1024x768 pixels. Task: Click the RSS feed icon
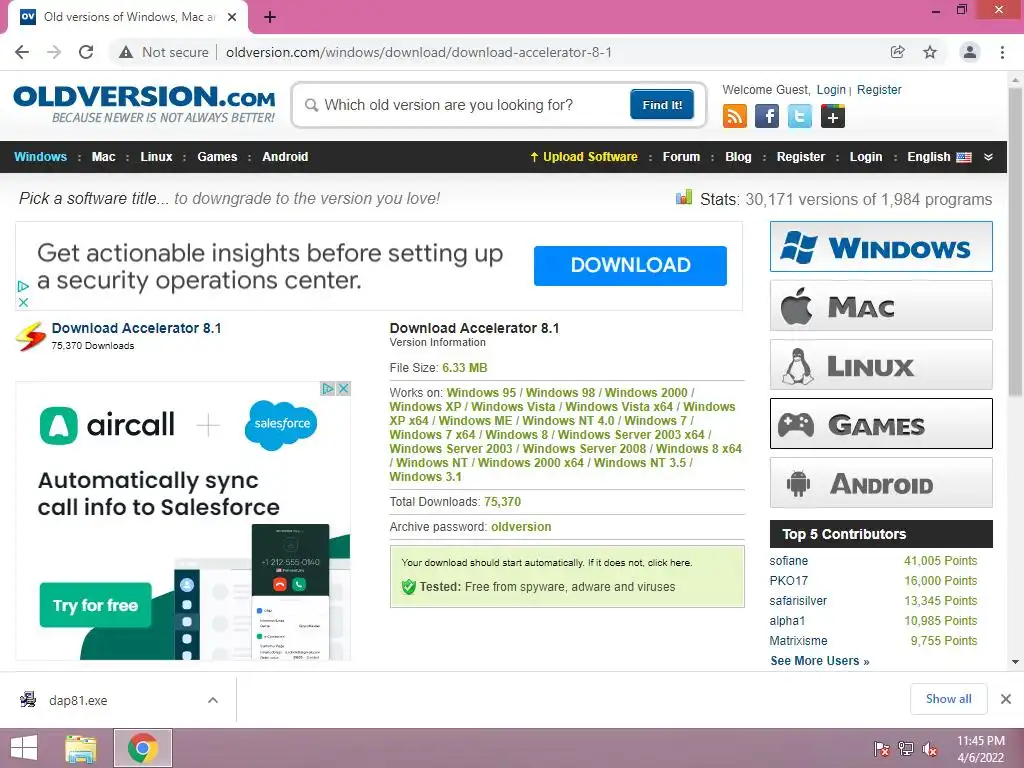pos(735,117)
